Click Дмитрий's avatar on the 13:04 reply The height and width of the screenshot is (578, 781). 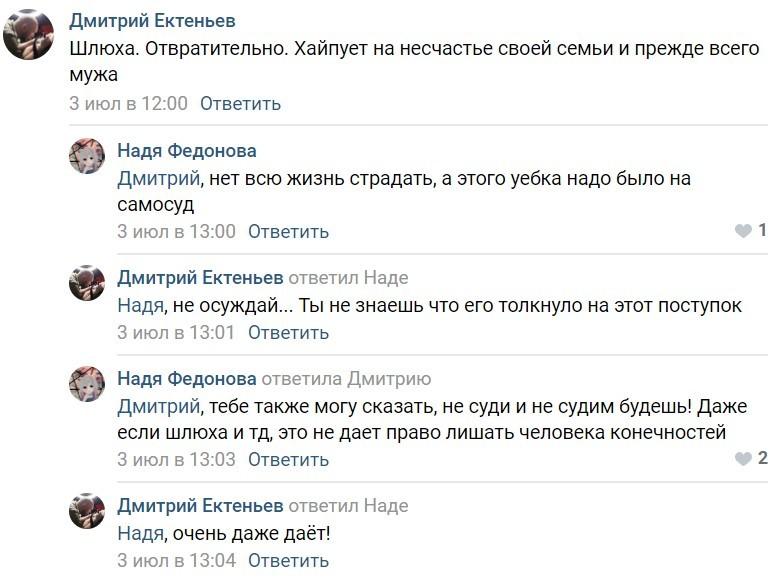coord(87,510)
